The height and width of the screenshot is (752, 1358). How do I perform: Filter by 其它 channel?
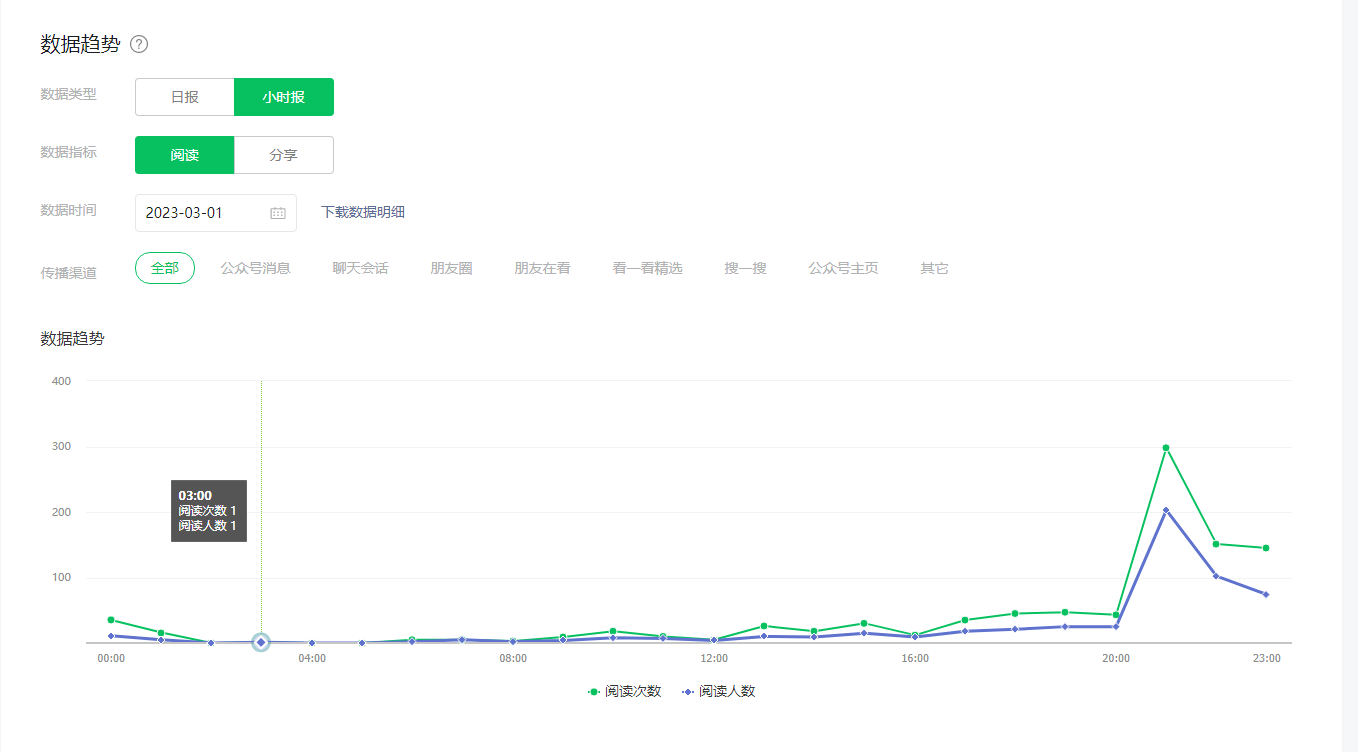934,268
